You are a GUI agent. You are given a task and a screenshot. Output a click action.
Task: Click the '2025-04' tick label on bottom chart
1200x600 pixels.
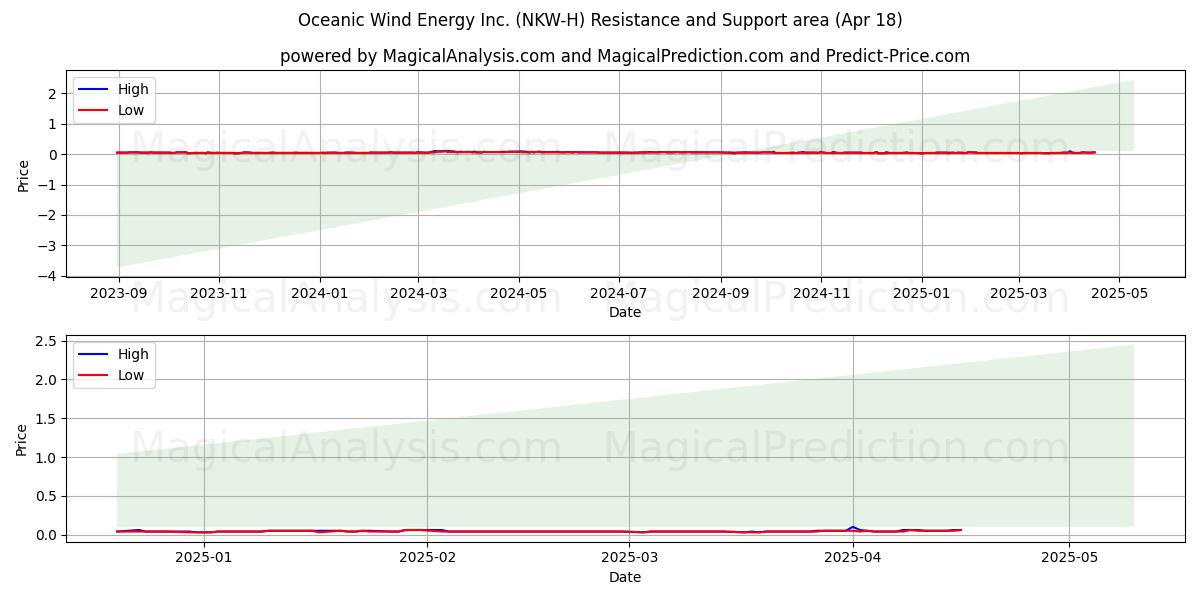852,559
